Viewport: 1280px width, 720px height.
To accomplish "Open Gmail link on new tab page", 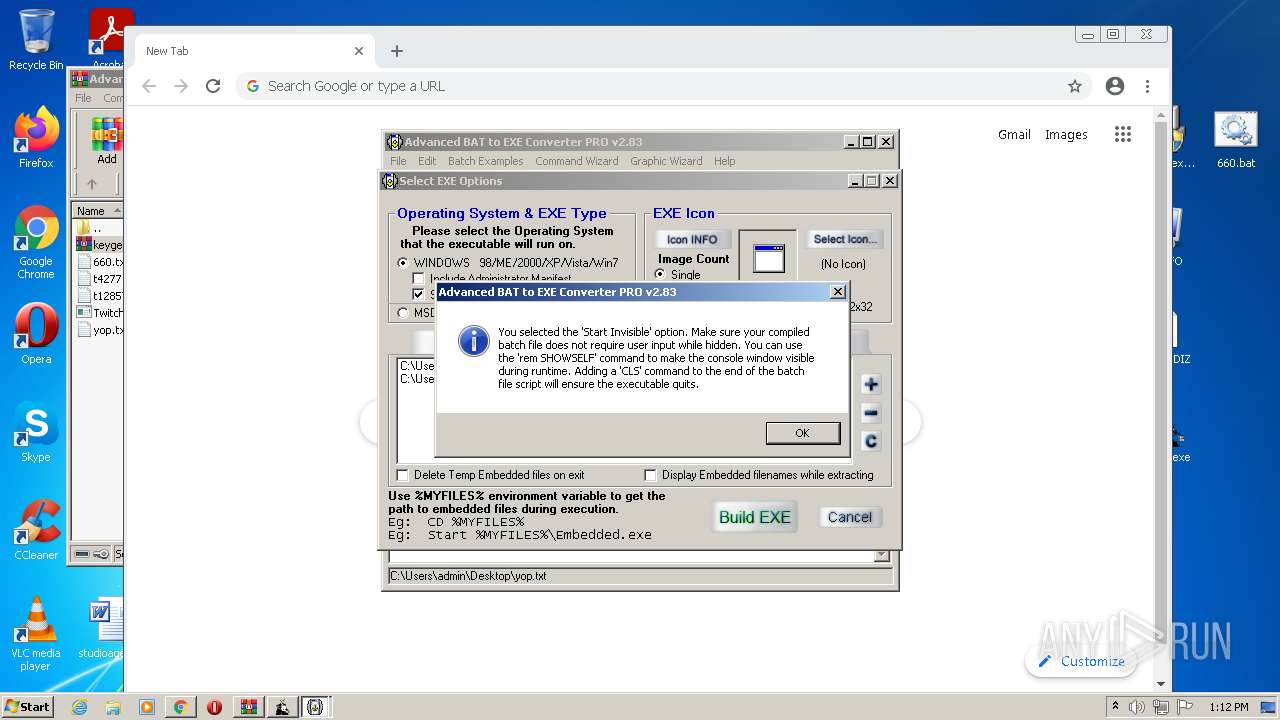I will (1014, 134).
